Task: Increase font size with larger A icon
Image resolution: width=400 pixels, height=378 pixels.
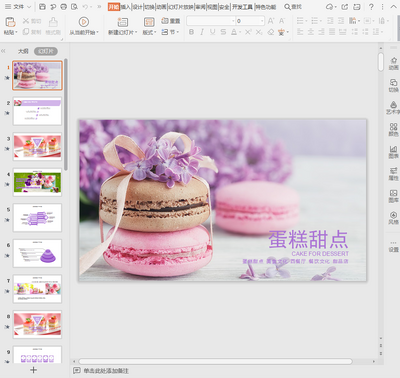Action: coord(271,21)
